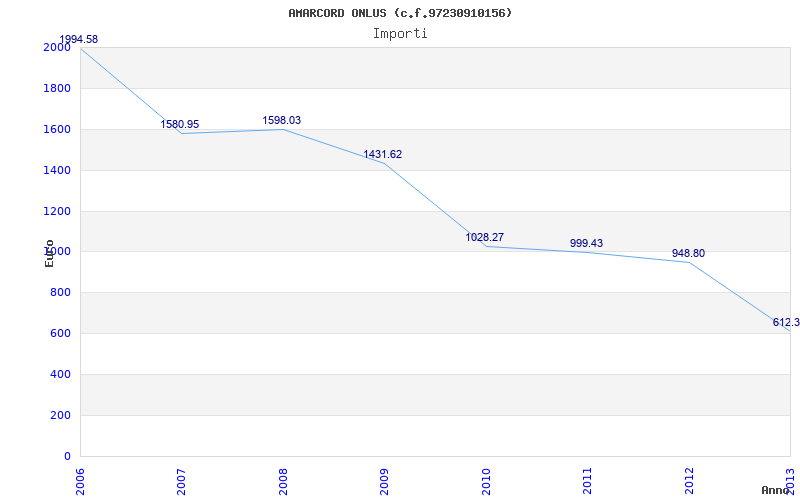The image size is (800, 500).
Task: Click the AMARCORD ONLUS chart title
Action: click(400, 13)
